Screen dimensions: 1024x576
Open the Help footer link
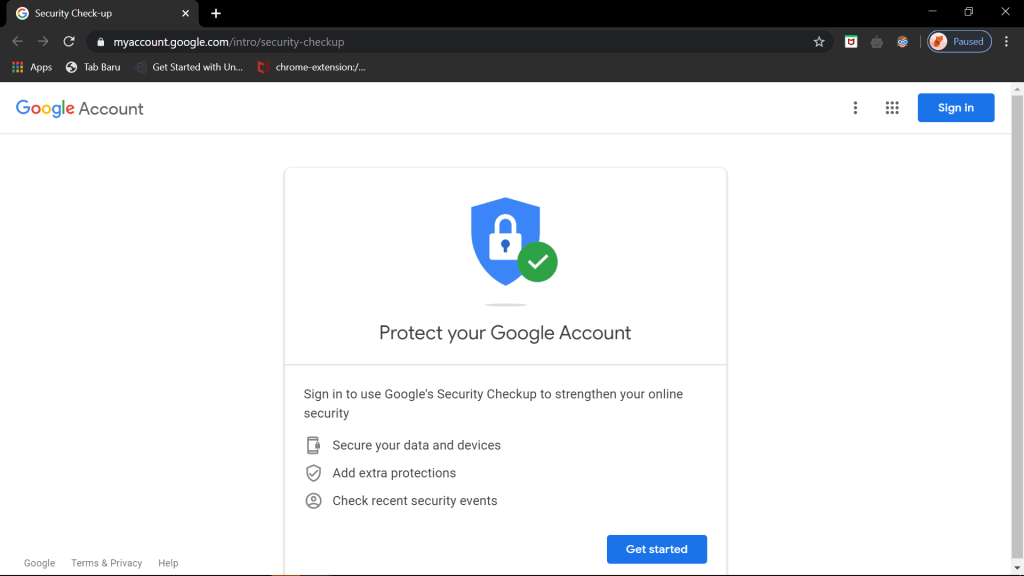coord(168,563)
